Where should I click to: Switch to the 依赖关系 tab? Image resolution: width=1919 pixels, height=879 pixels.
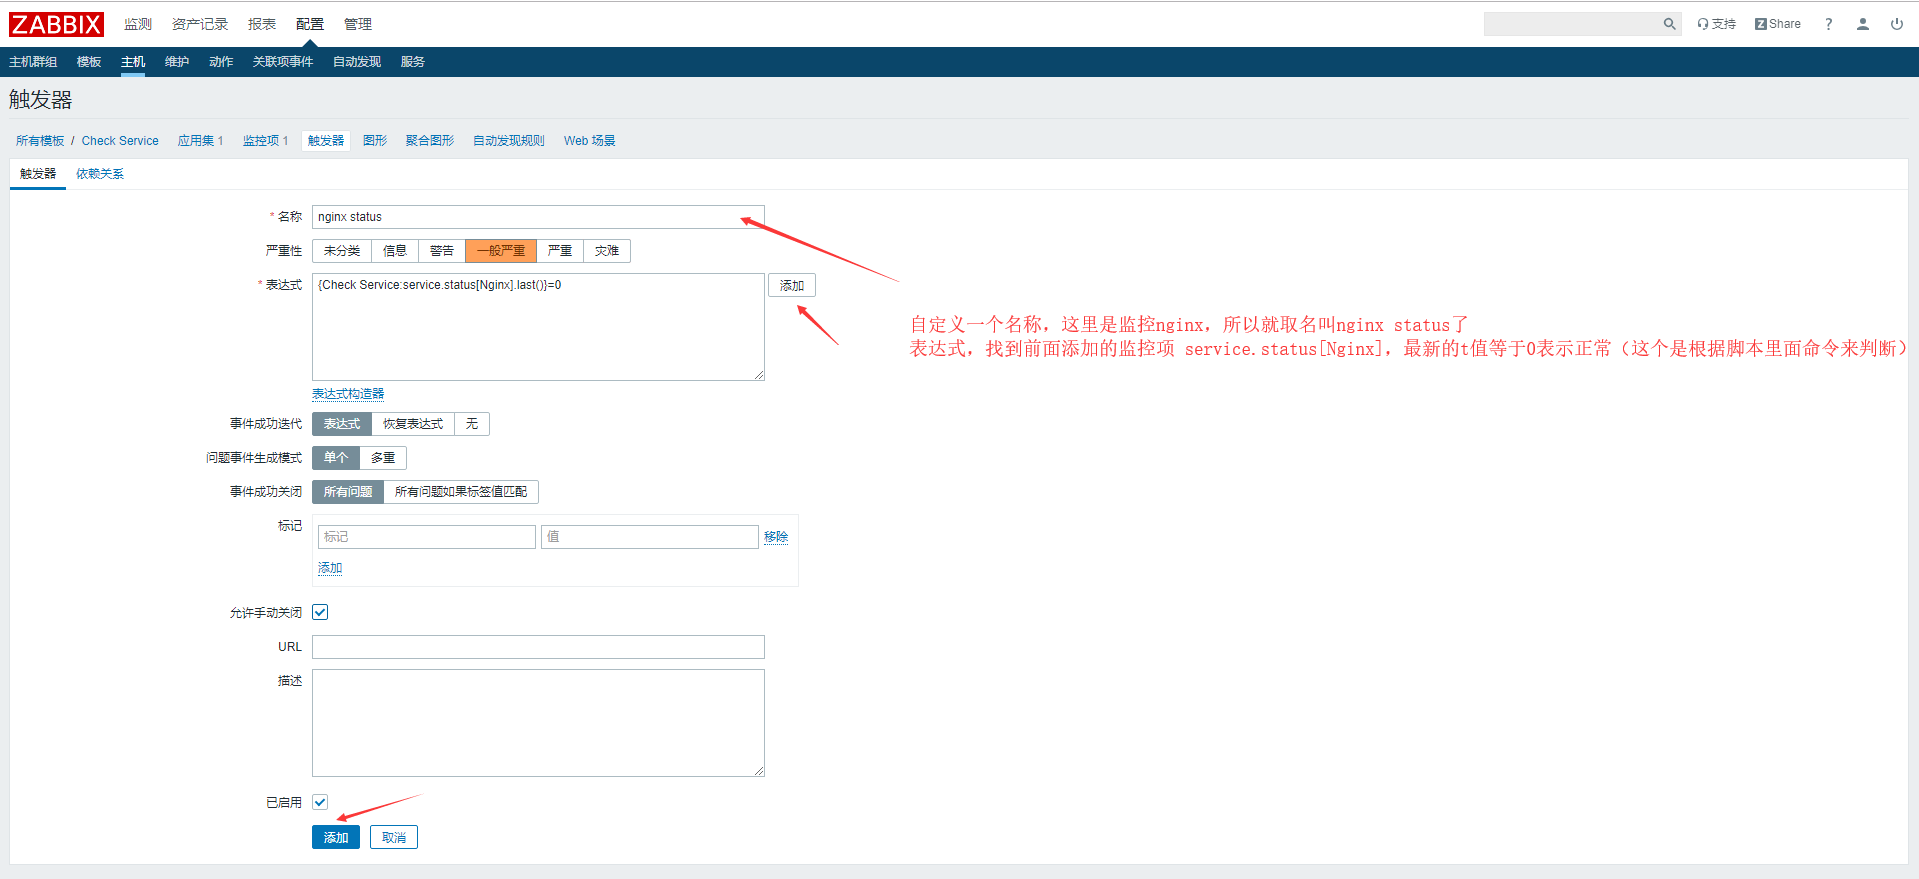tap(100, 174)
